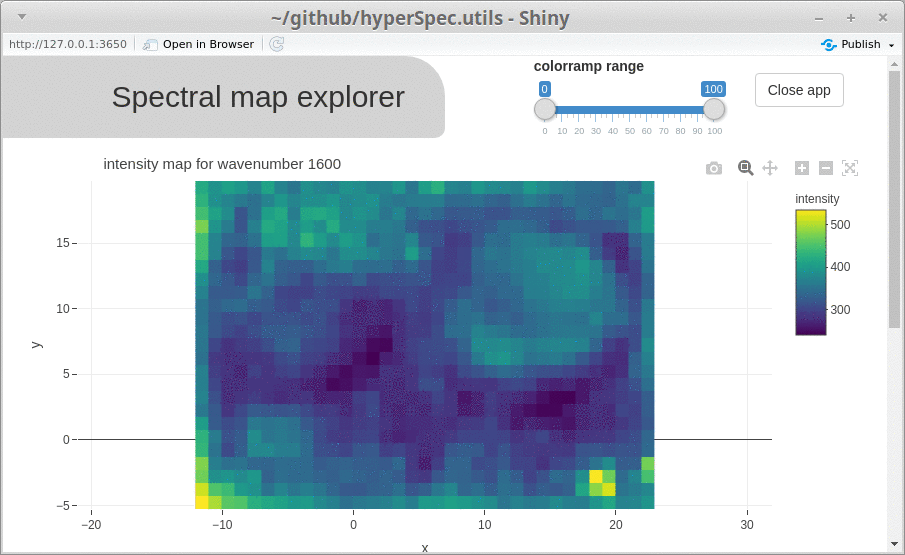Download plot as PNG camera icon
This screenshot has width=905, height=555.
[x=714, y=168]
